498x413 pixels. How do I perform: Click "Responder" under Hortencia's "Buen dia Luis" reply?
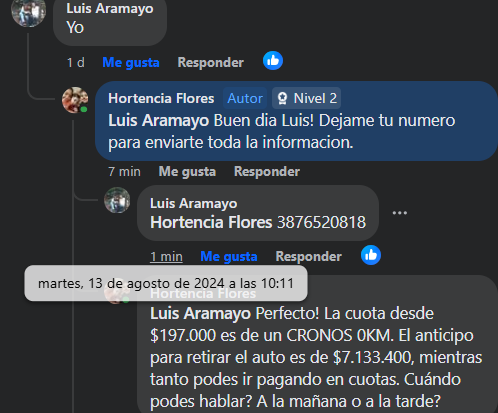click(267, 171)
